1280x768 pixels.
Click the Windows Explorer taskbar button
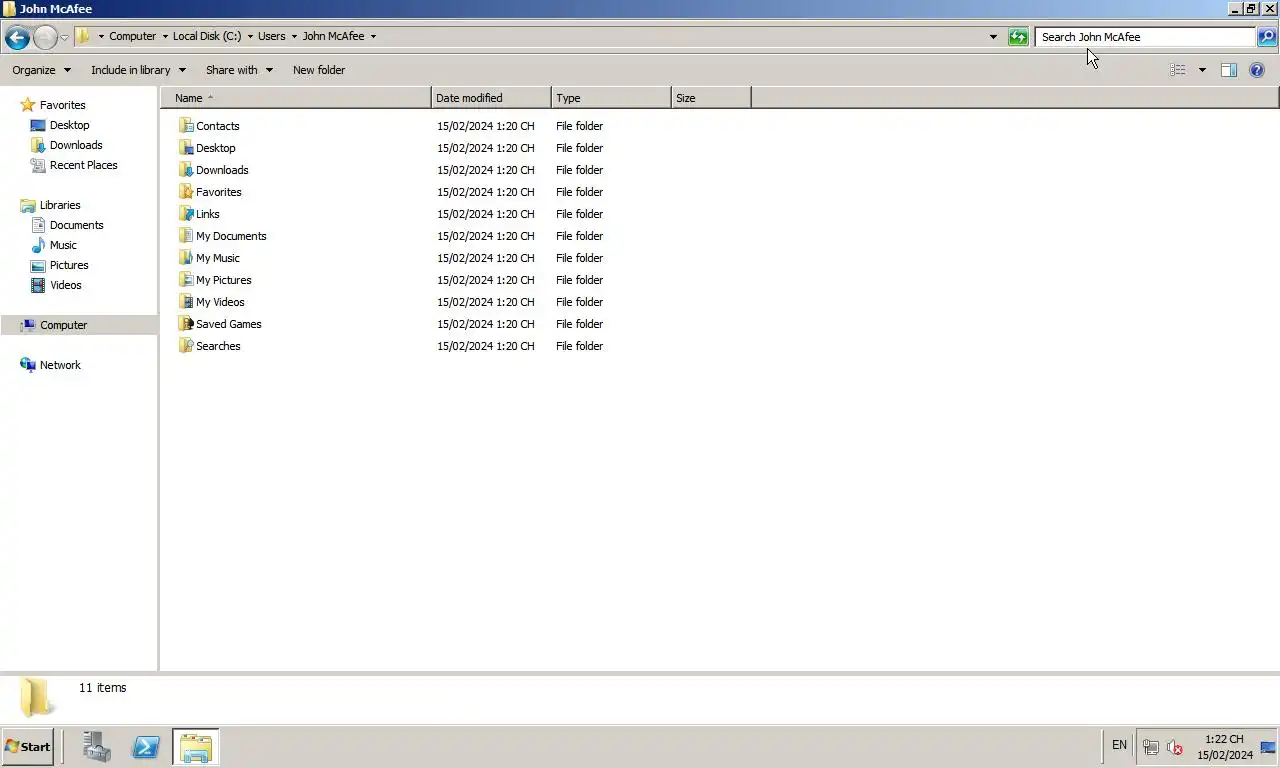(x=195, y=747)
